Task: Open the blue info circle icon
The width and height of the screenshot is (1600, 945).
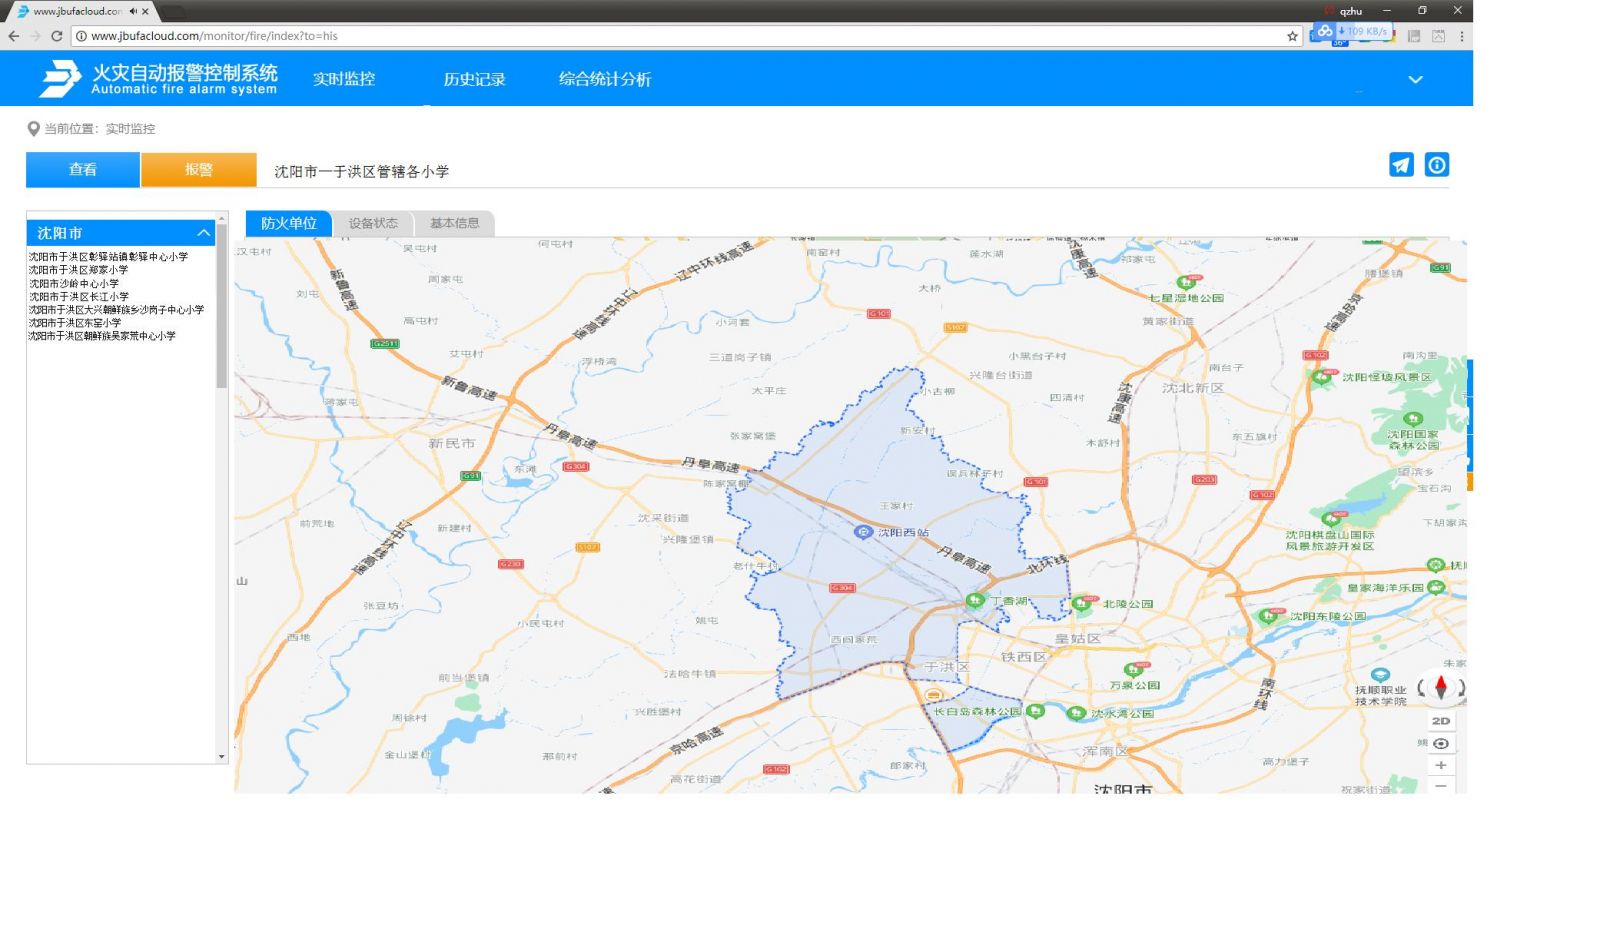Action: [x=1436, y=165]
